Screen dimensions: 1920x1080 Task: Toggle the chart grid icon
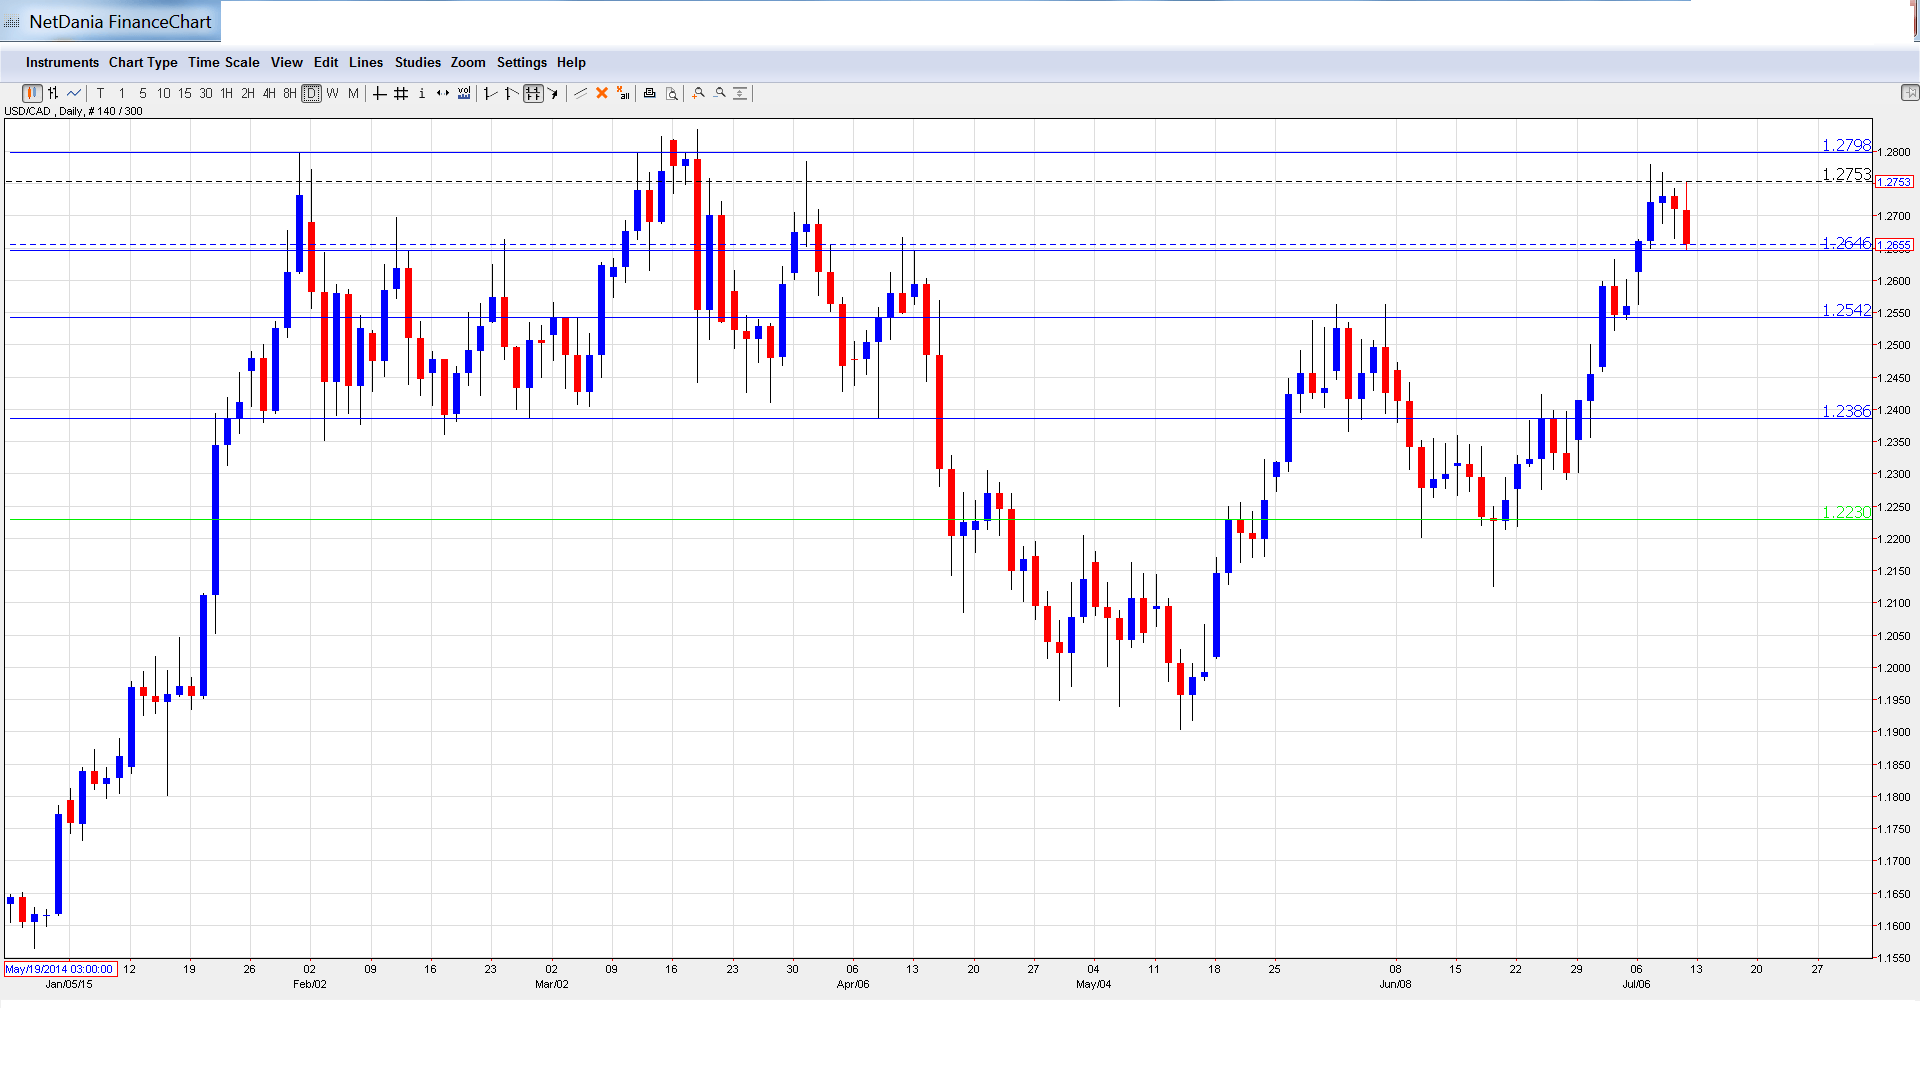click(401, 93)
